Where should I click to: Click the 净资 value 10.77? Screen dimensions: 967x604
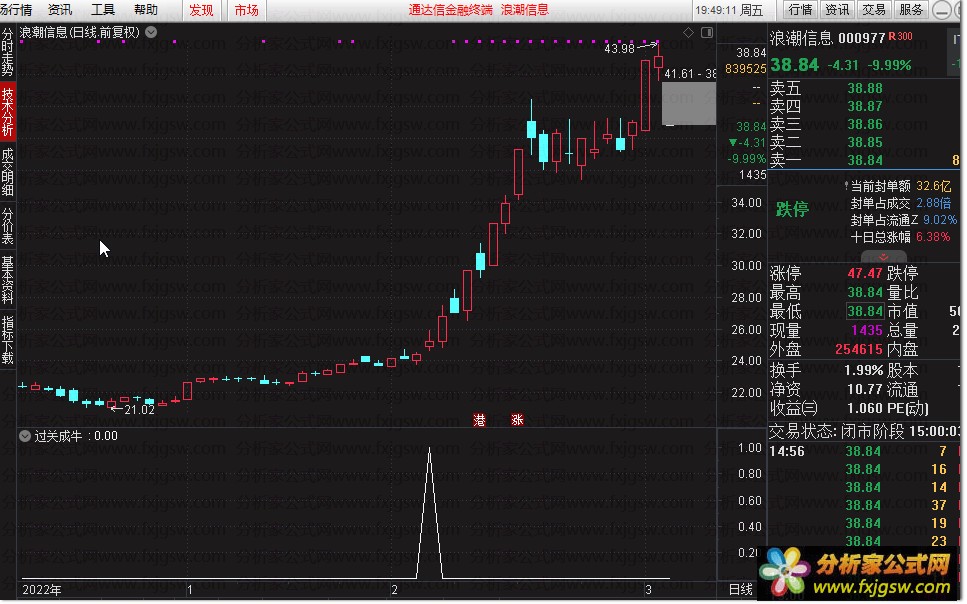pyautogui.click(x=865, y=389)
